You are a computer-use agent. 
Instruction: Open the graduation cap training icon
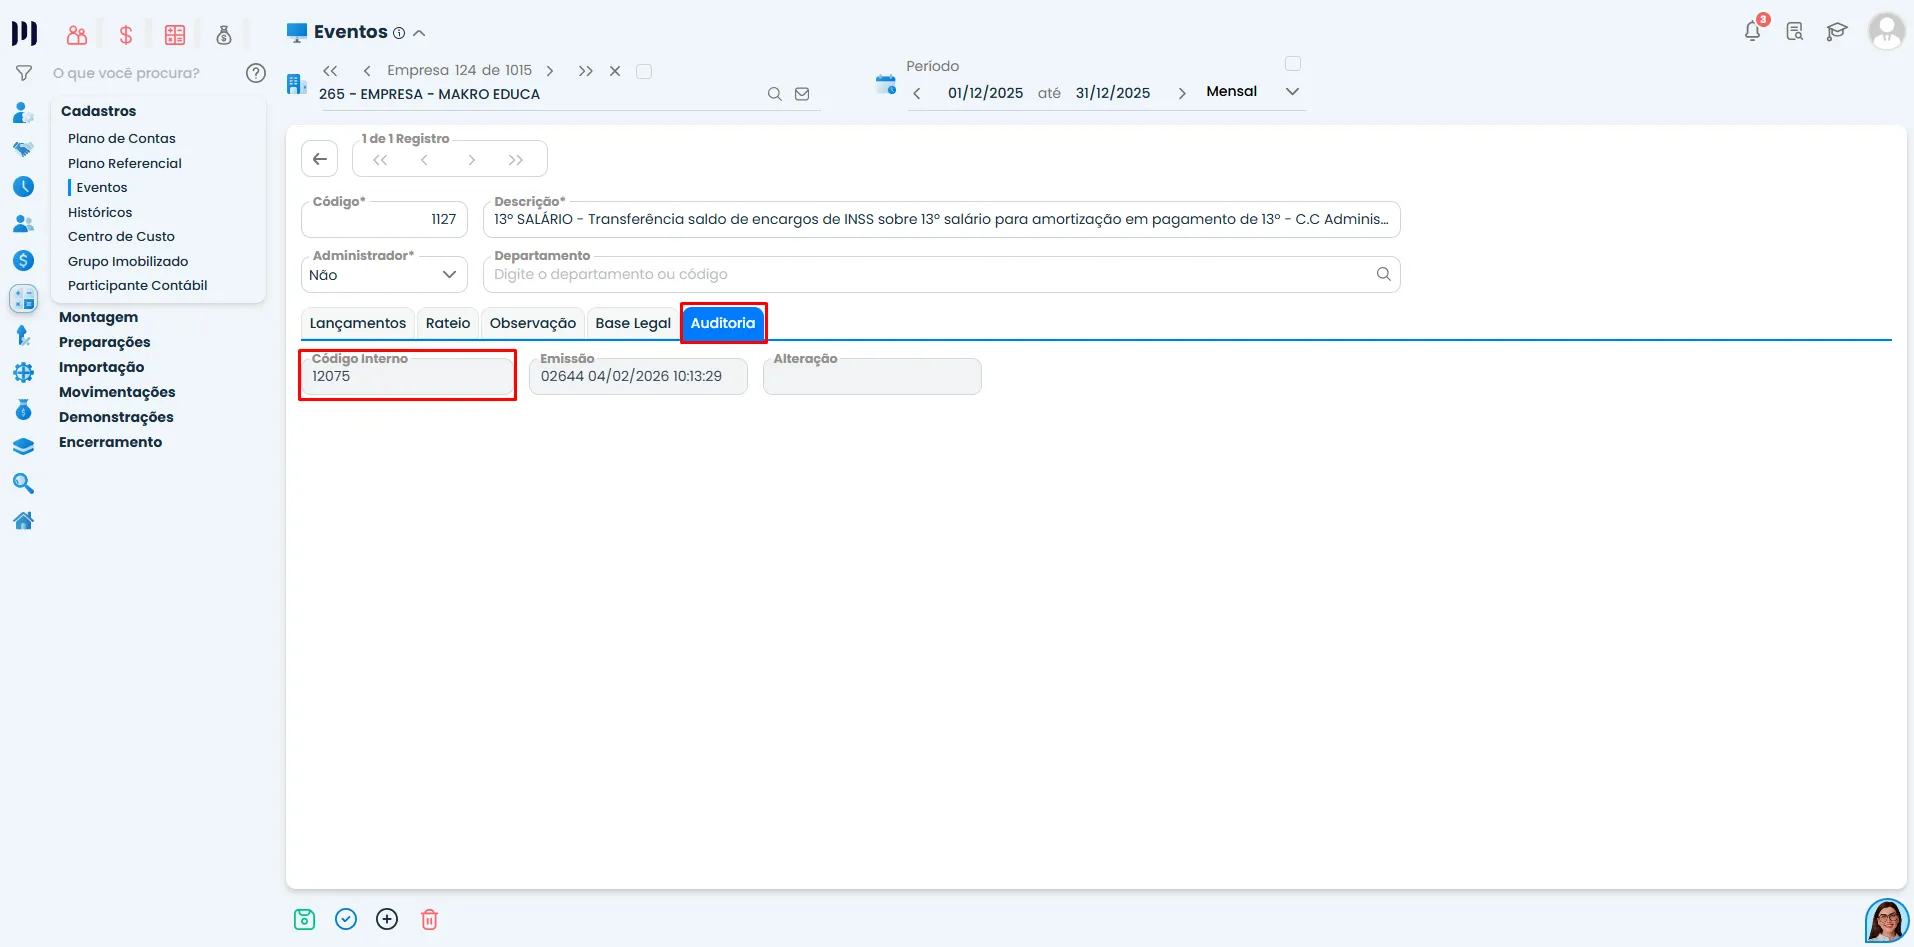click(x=1837, y=31)
